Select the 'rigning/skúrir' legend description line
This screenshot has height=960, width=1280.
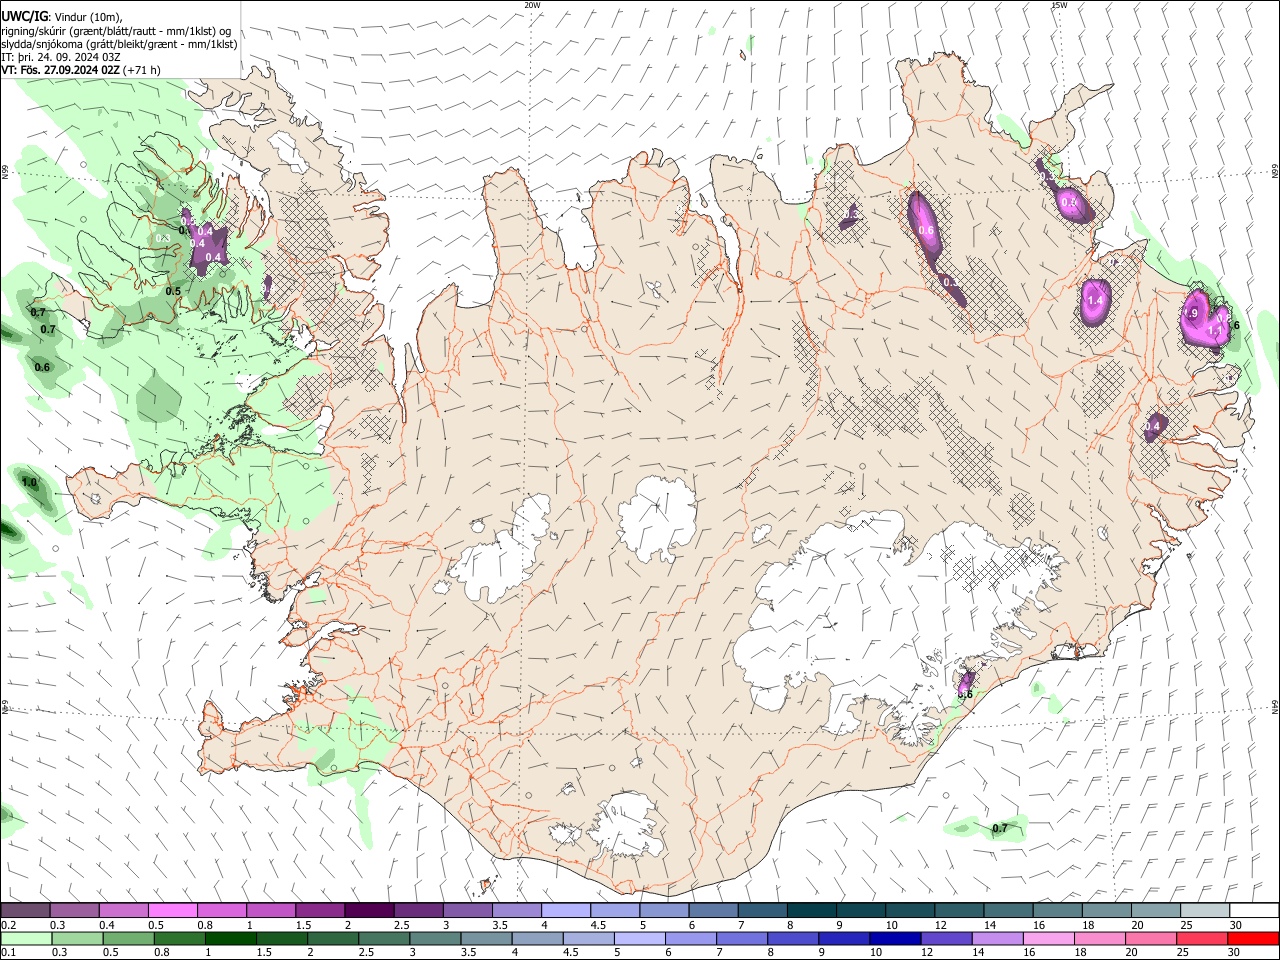tap(116, 31)
